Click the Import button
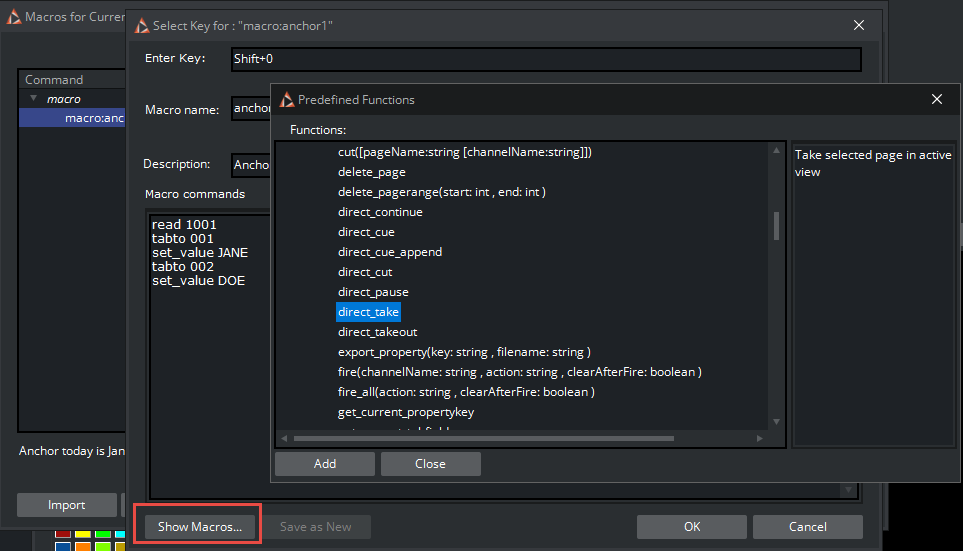The width and height of the screenshot is (963, 551). click(x=67, y=505)
